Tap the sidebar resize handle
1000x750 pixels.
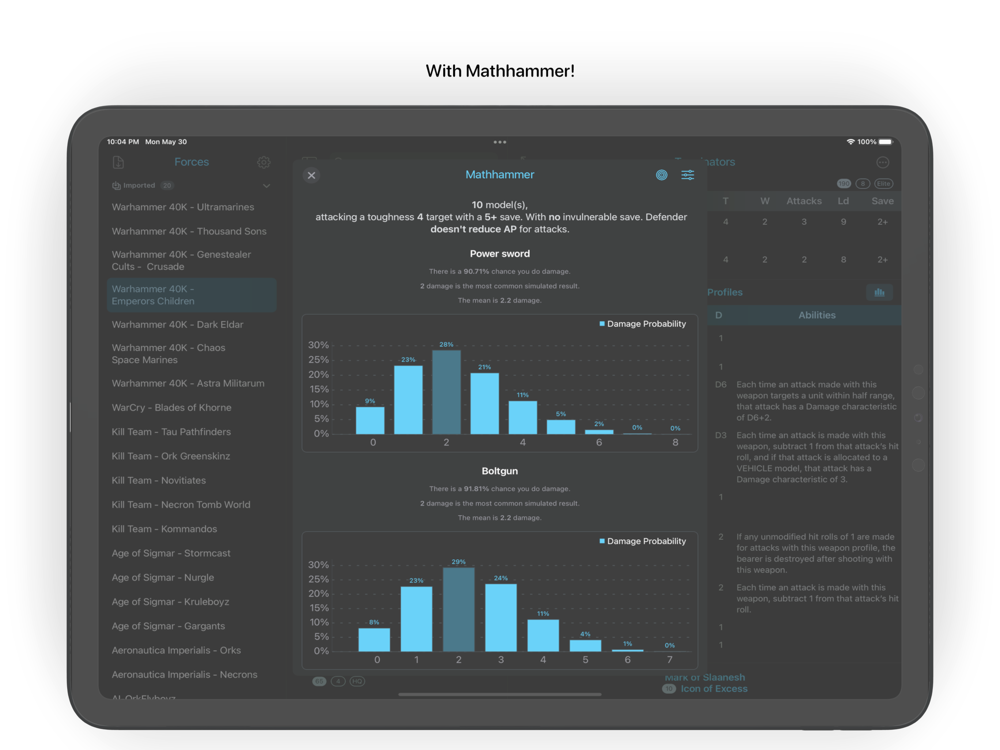coord(70,417)
